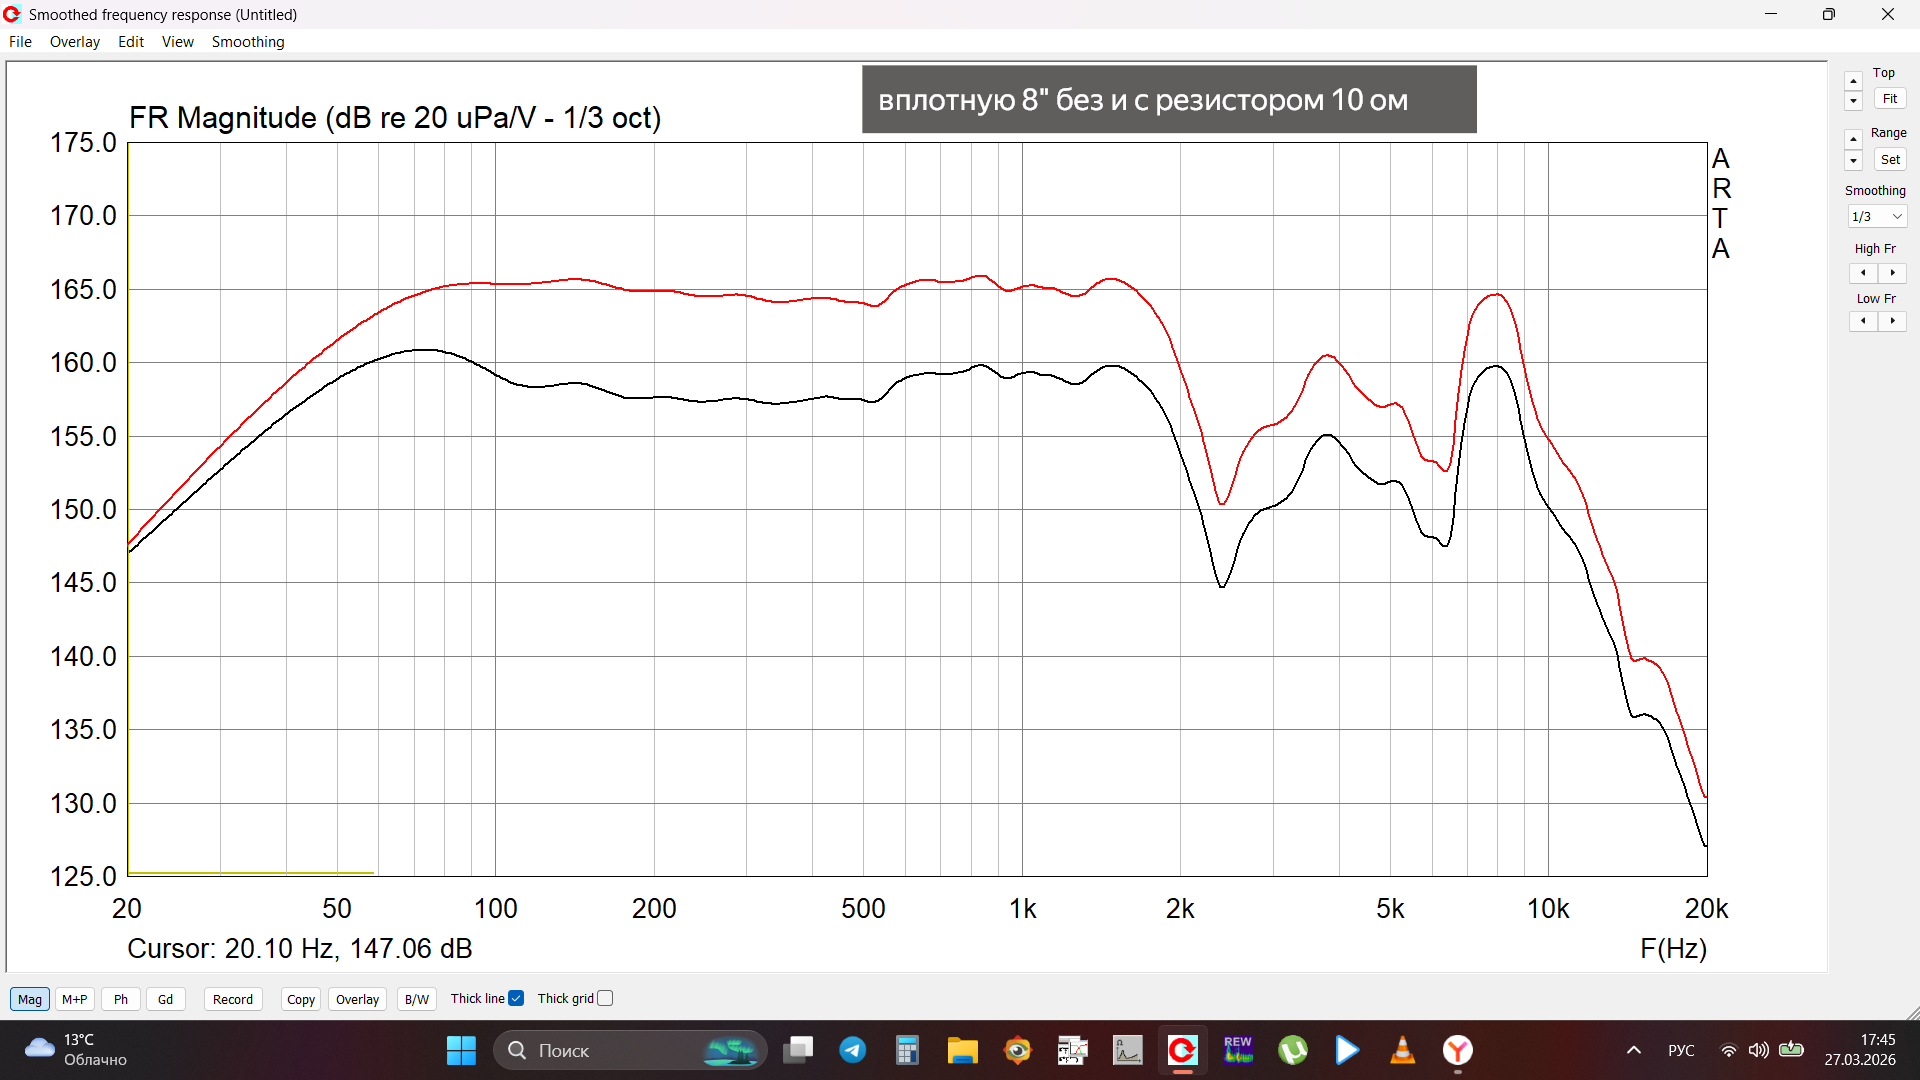Show hidden system tray icons
The width and height of the screenshot is (1920, 1080).
[x=1633, y=1050]
